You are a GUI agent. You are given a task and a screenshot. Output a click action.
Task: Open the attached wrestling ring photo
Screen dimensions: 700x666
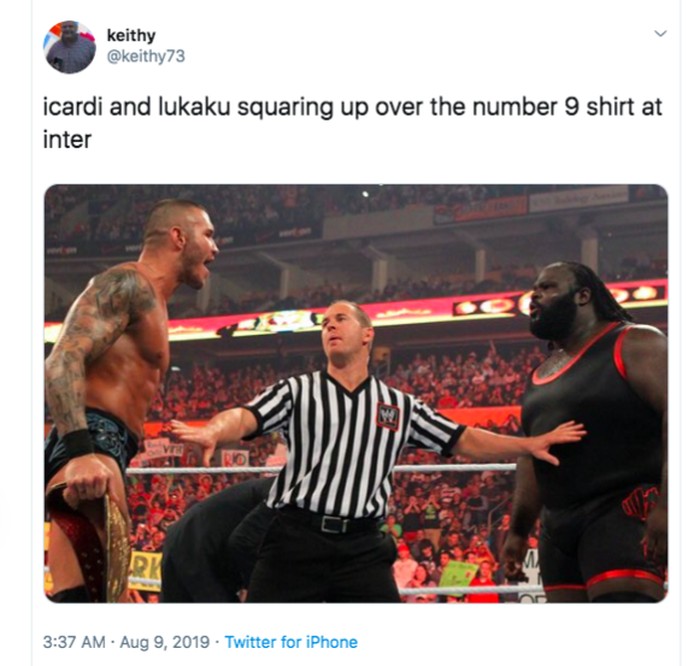click(356, 393)
